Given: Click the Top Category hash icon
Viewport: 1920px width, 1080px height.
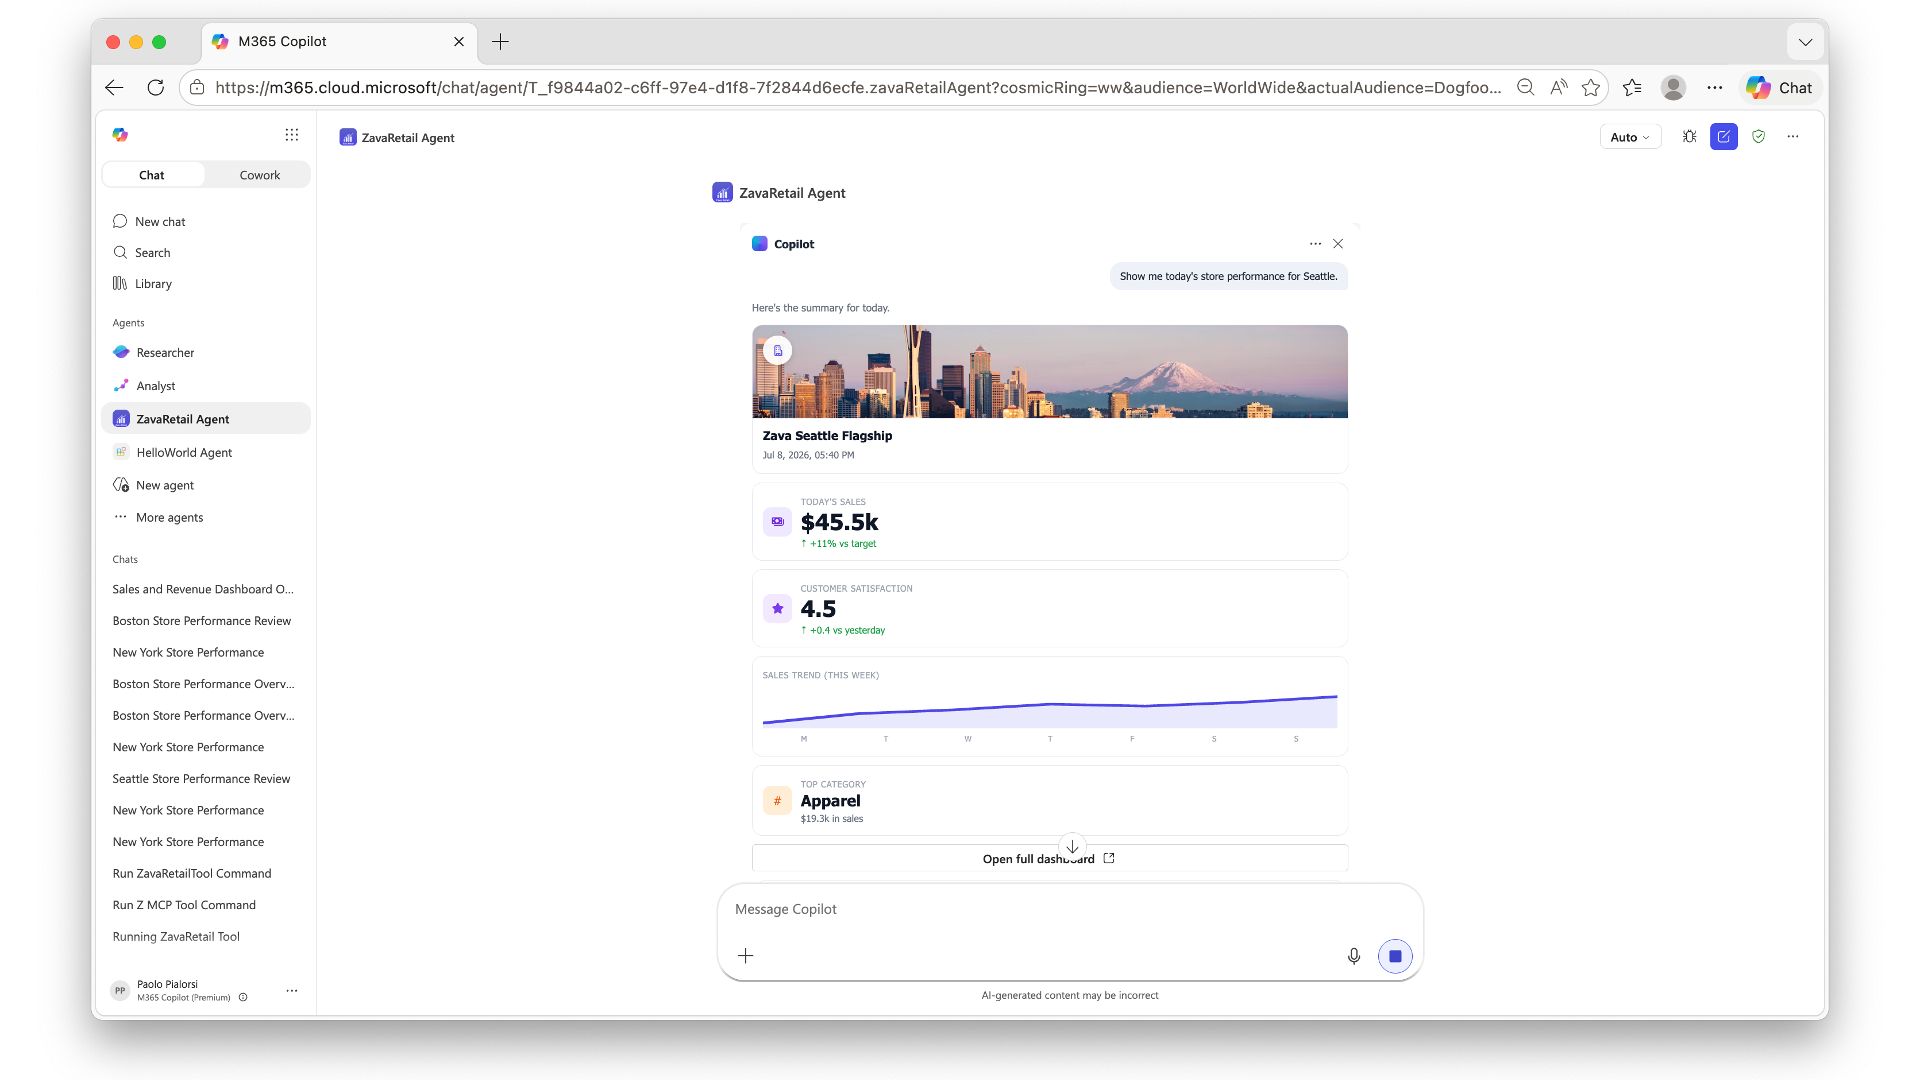Looking at the screenshot, I should (777, 801).
